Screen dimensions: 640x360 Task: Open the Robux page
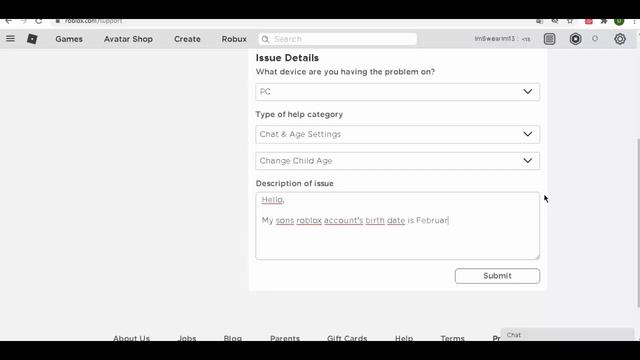pyautogui.click(x=234, y=39)
